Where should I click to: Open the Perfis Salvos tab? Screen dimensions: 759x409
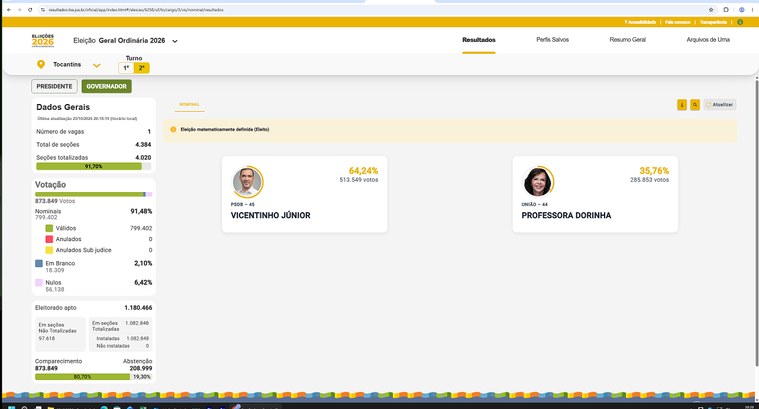pyautogui.click(x=552, y=40)
